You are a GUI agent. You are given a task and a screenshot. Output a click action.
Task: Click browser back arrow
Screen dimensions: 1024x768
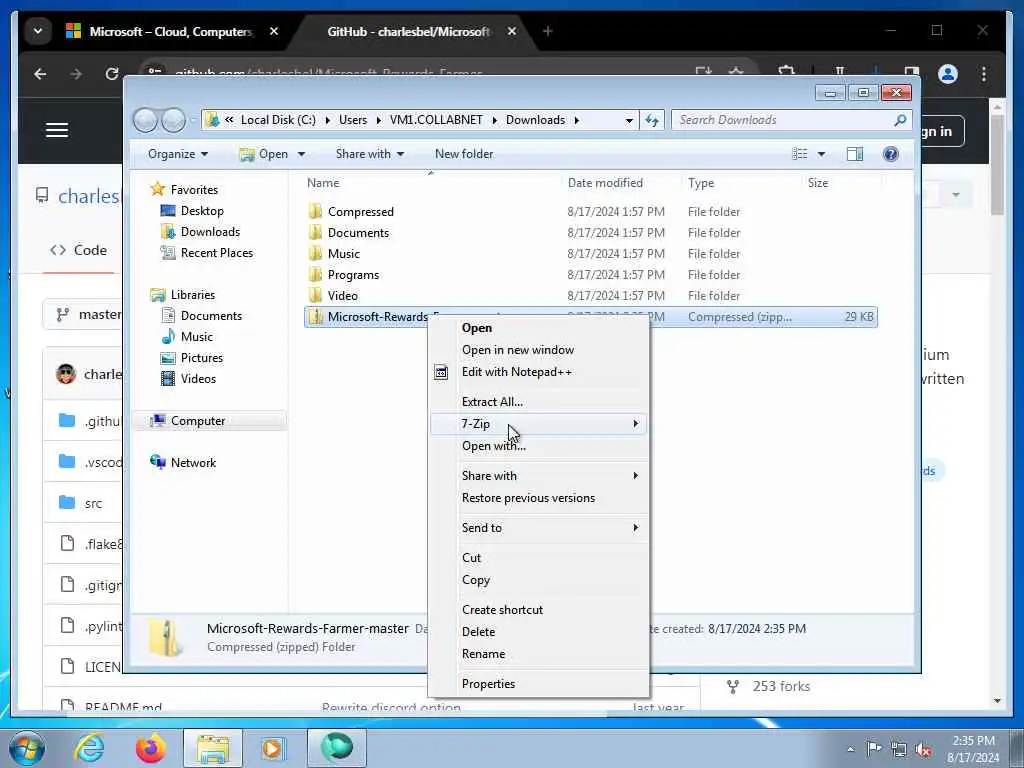40,74
